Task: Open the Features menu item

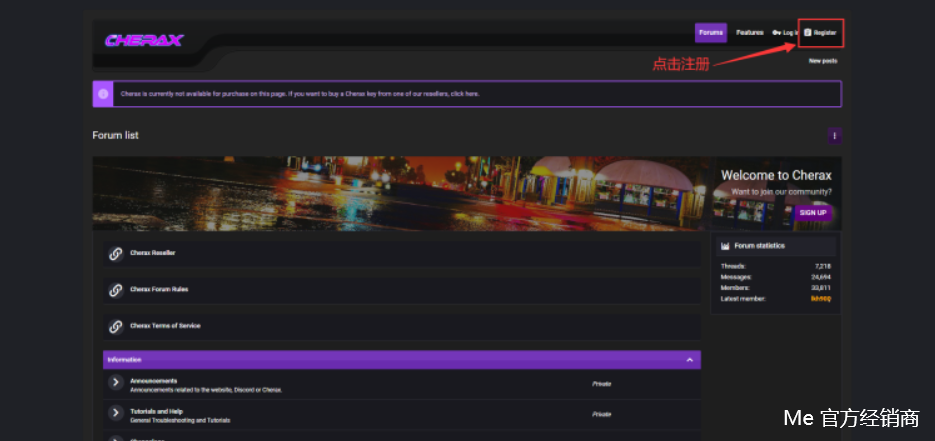Action: click(x=750, y=33)
